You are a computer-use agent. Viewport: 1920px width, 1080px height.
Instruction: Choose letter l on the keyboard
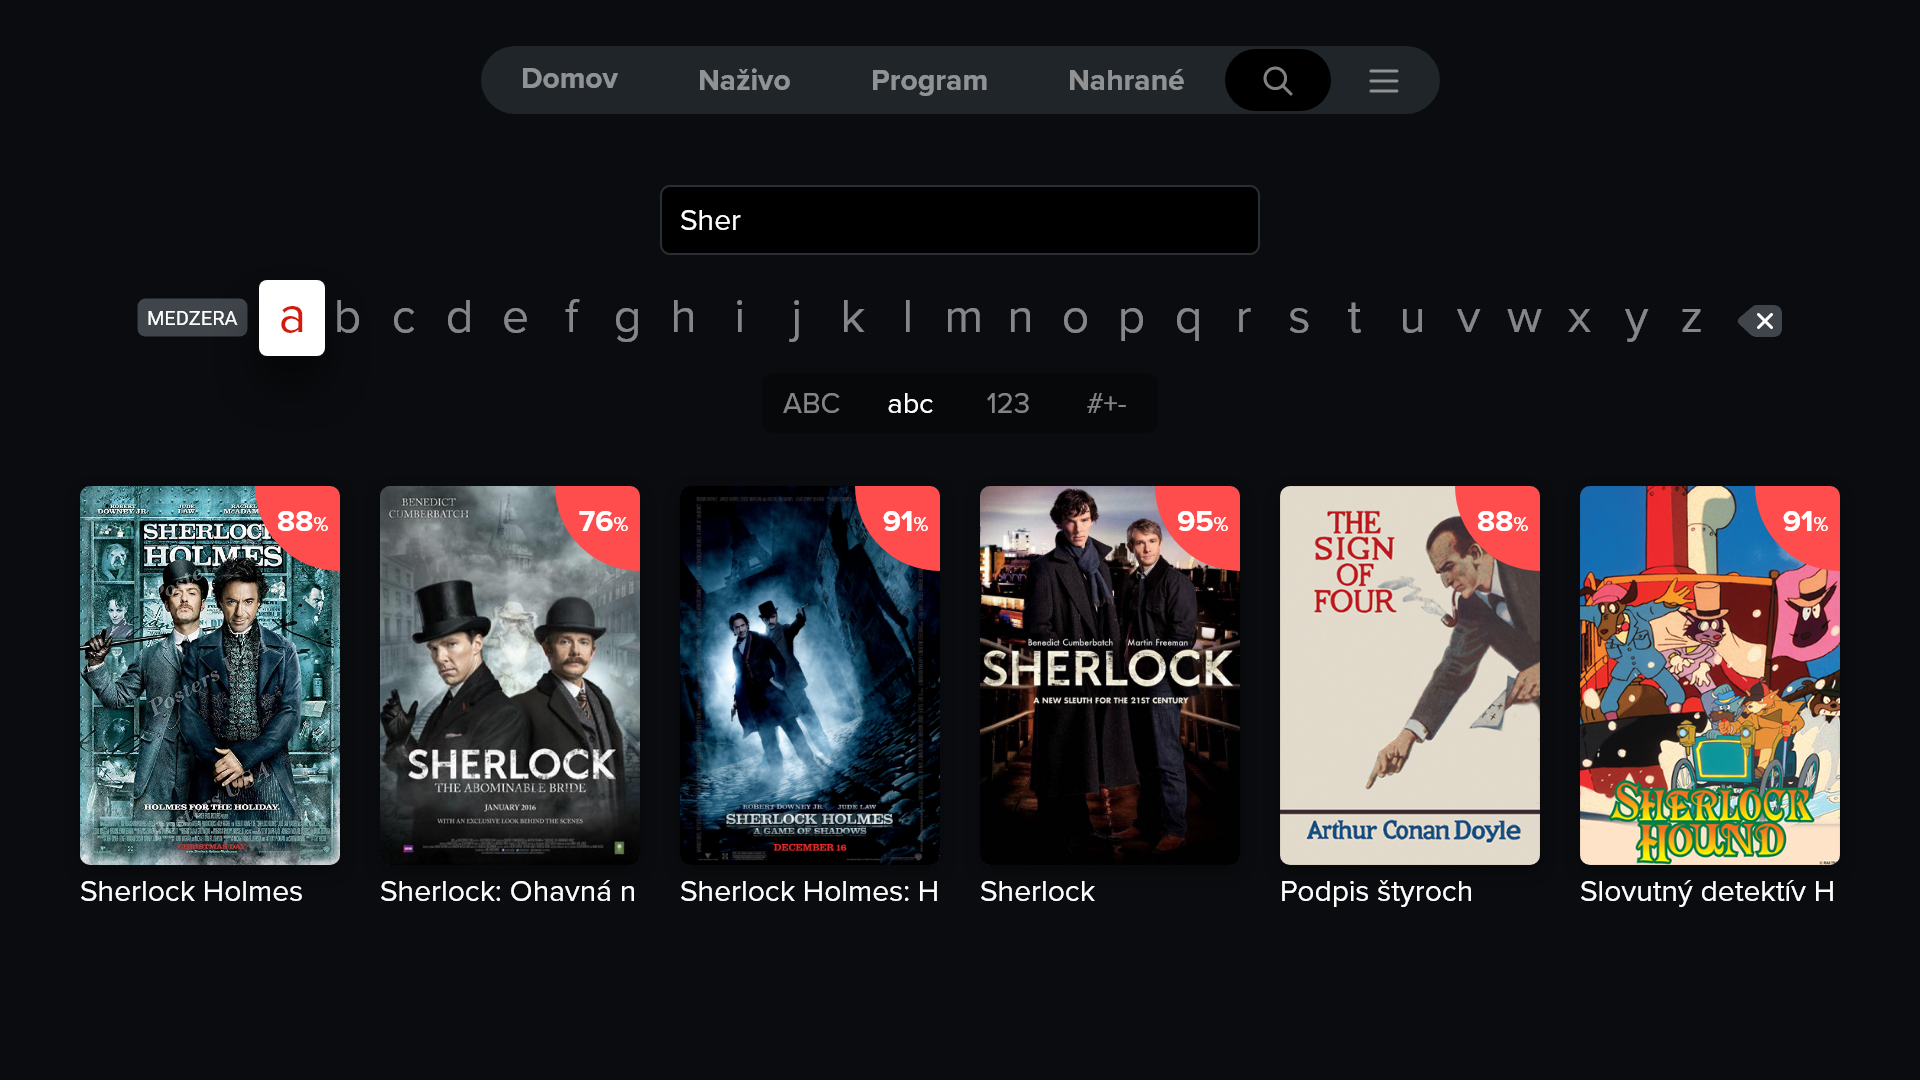pyautogui.click(x=907, y=318)
